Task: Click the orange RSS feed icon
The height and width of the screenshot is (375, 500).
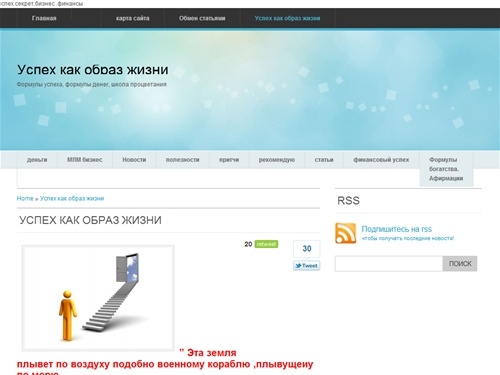Action: pos(345,233)
